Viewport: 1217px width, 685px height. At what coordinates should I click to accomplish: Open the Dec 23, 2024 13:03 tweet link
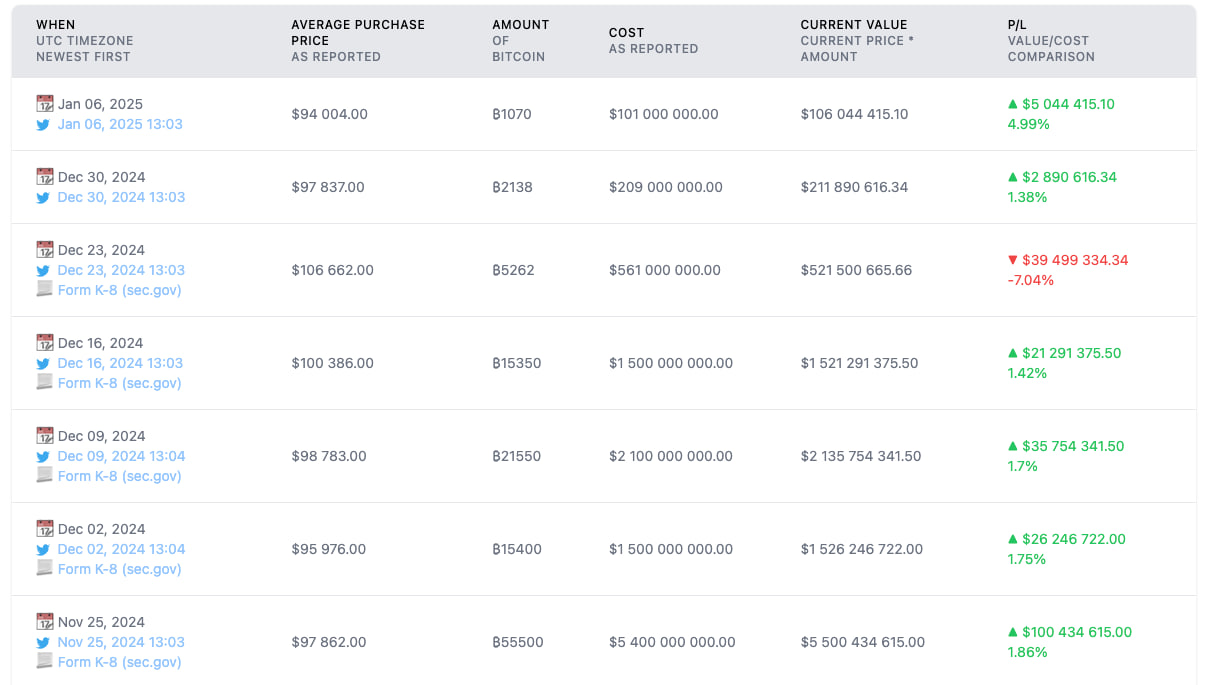(121, 270)
